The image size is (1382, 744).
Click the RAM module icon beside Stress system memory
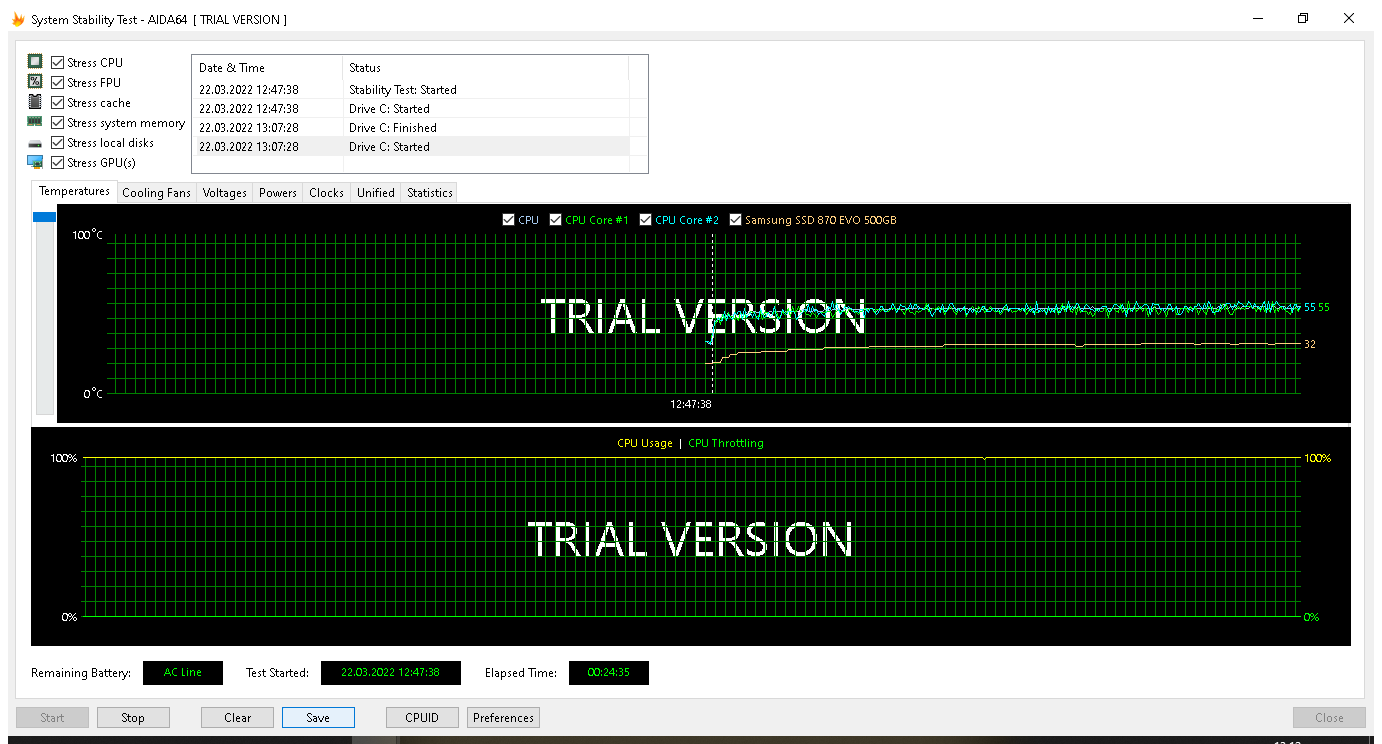[x=35, y=122]
